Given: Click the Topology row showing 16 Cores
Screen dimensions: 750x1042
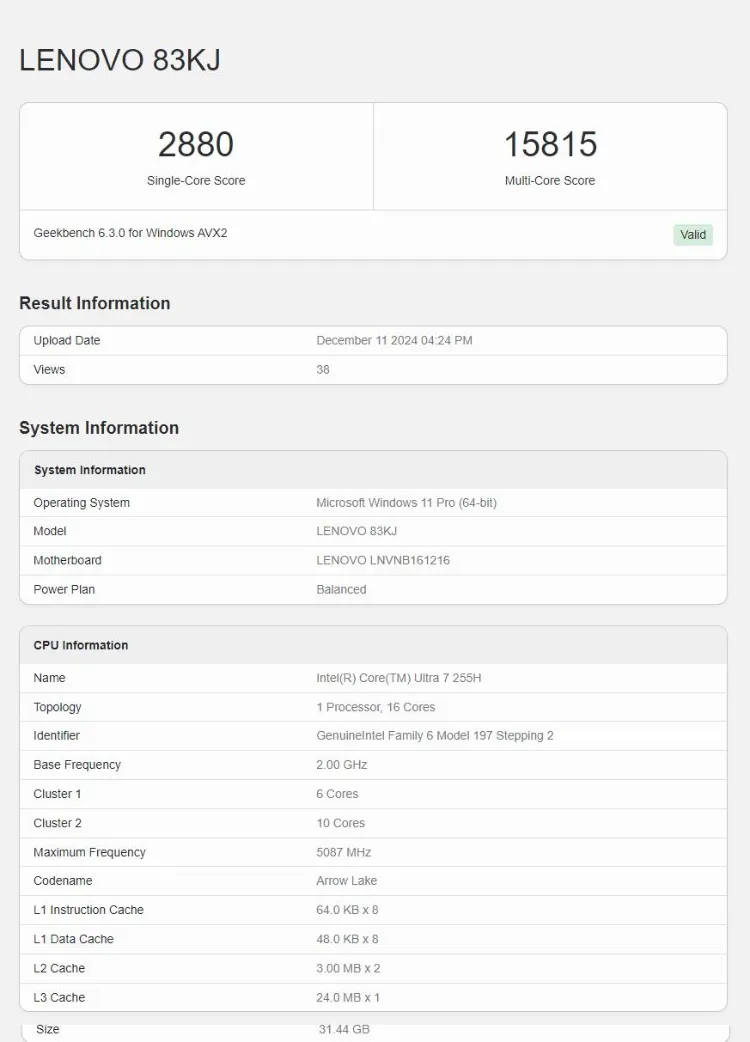Looking at the screenshot, I should click(376, 707).
